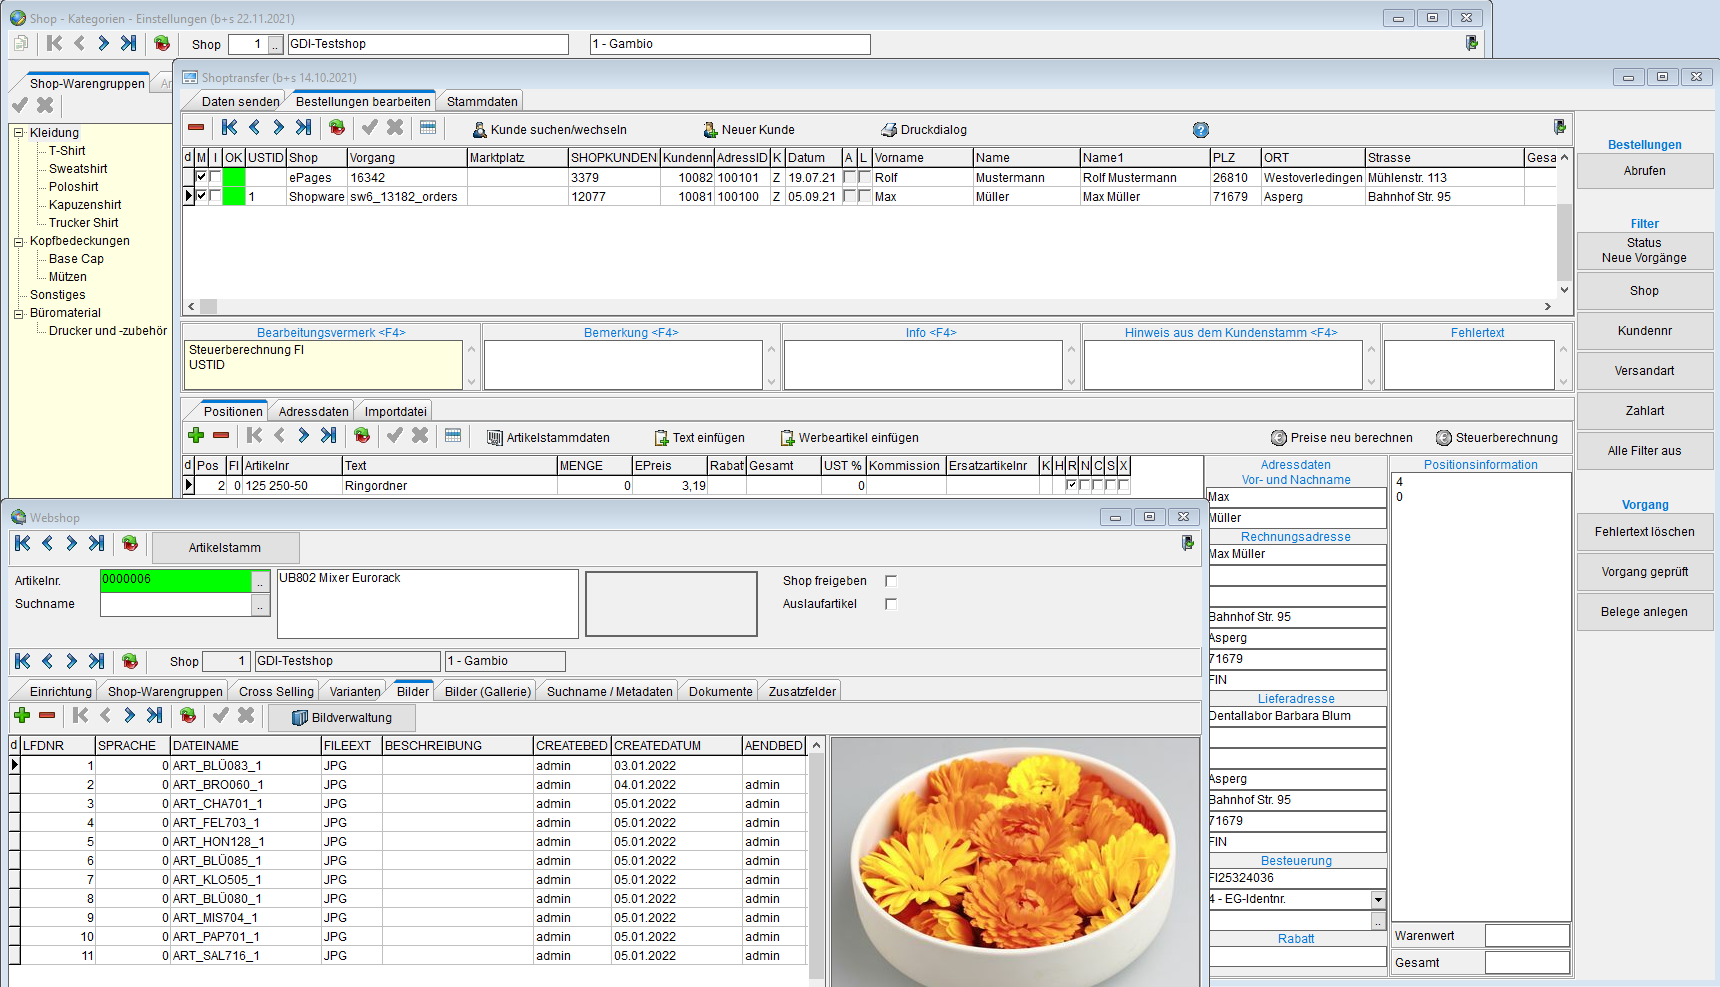The width and height of the screenshot is (1720, 987).
Task: Click the blue help question mark icon
Action: (1201, 130)
